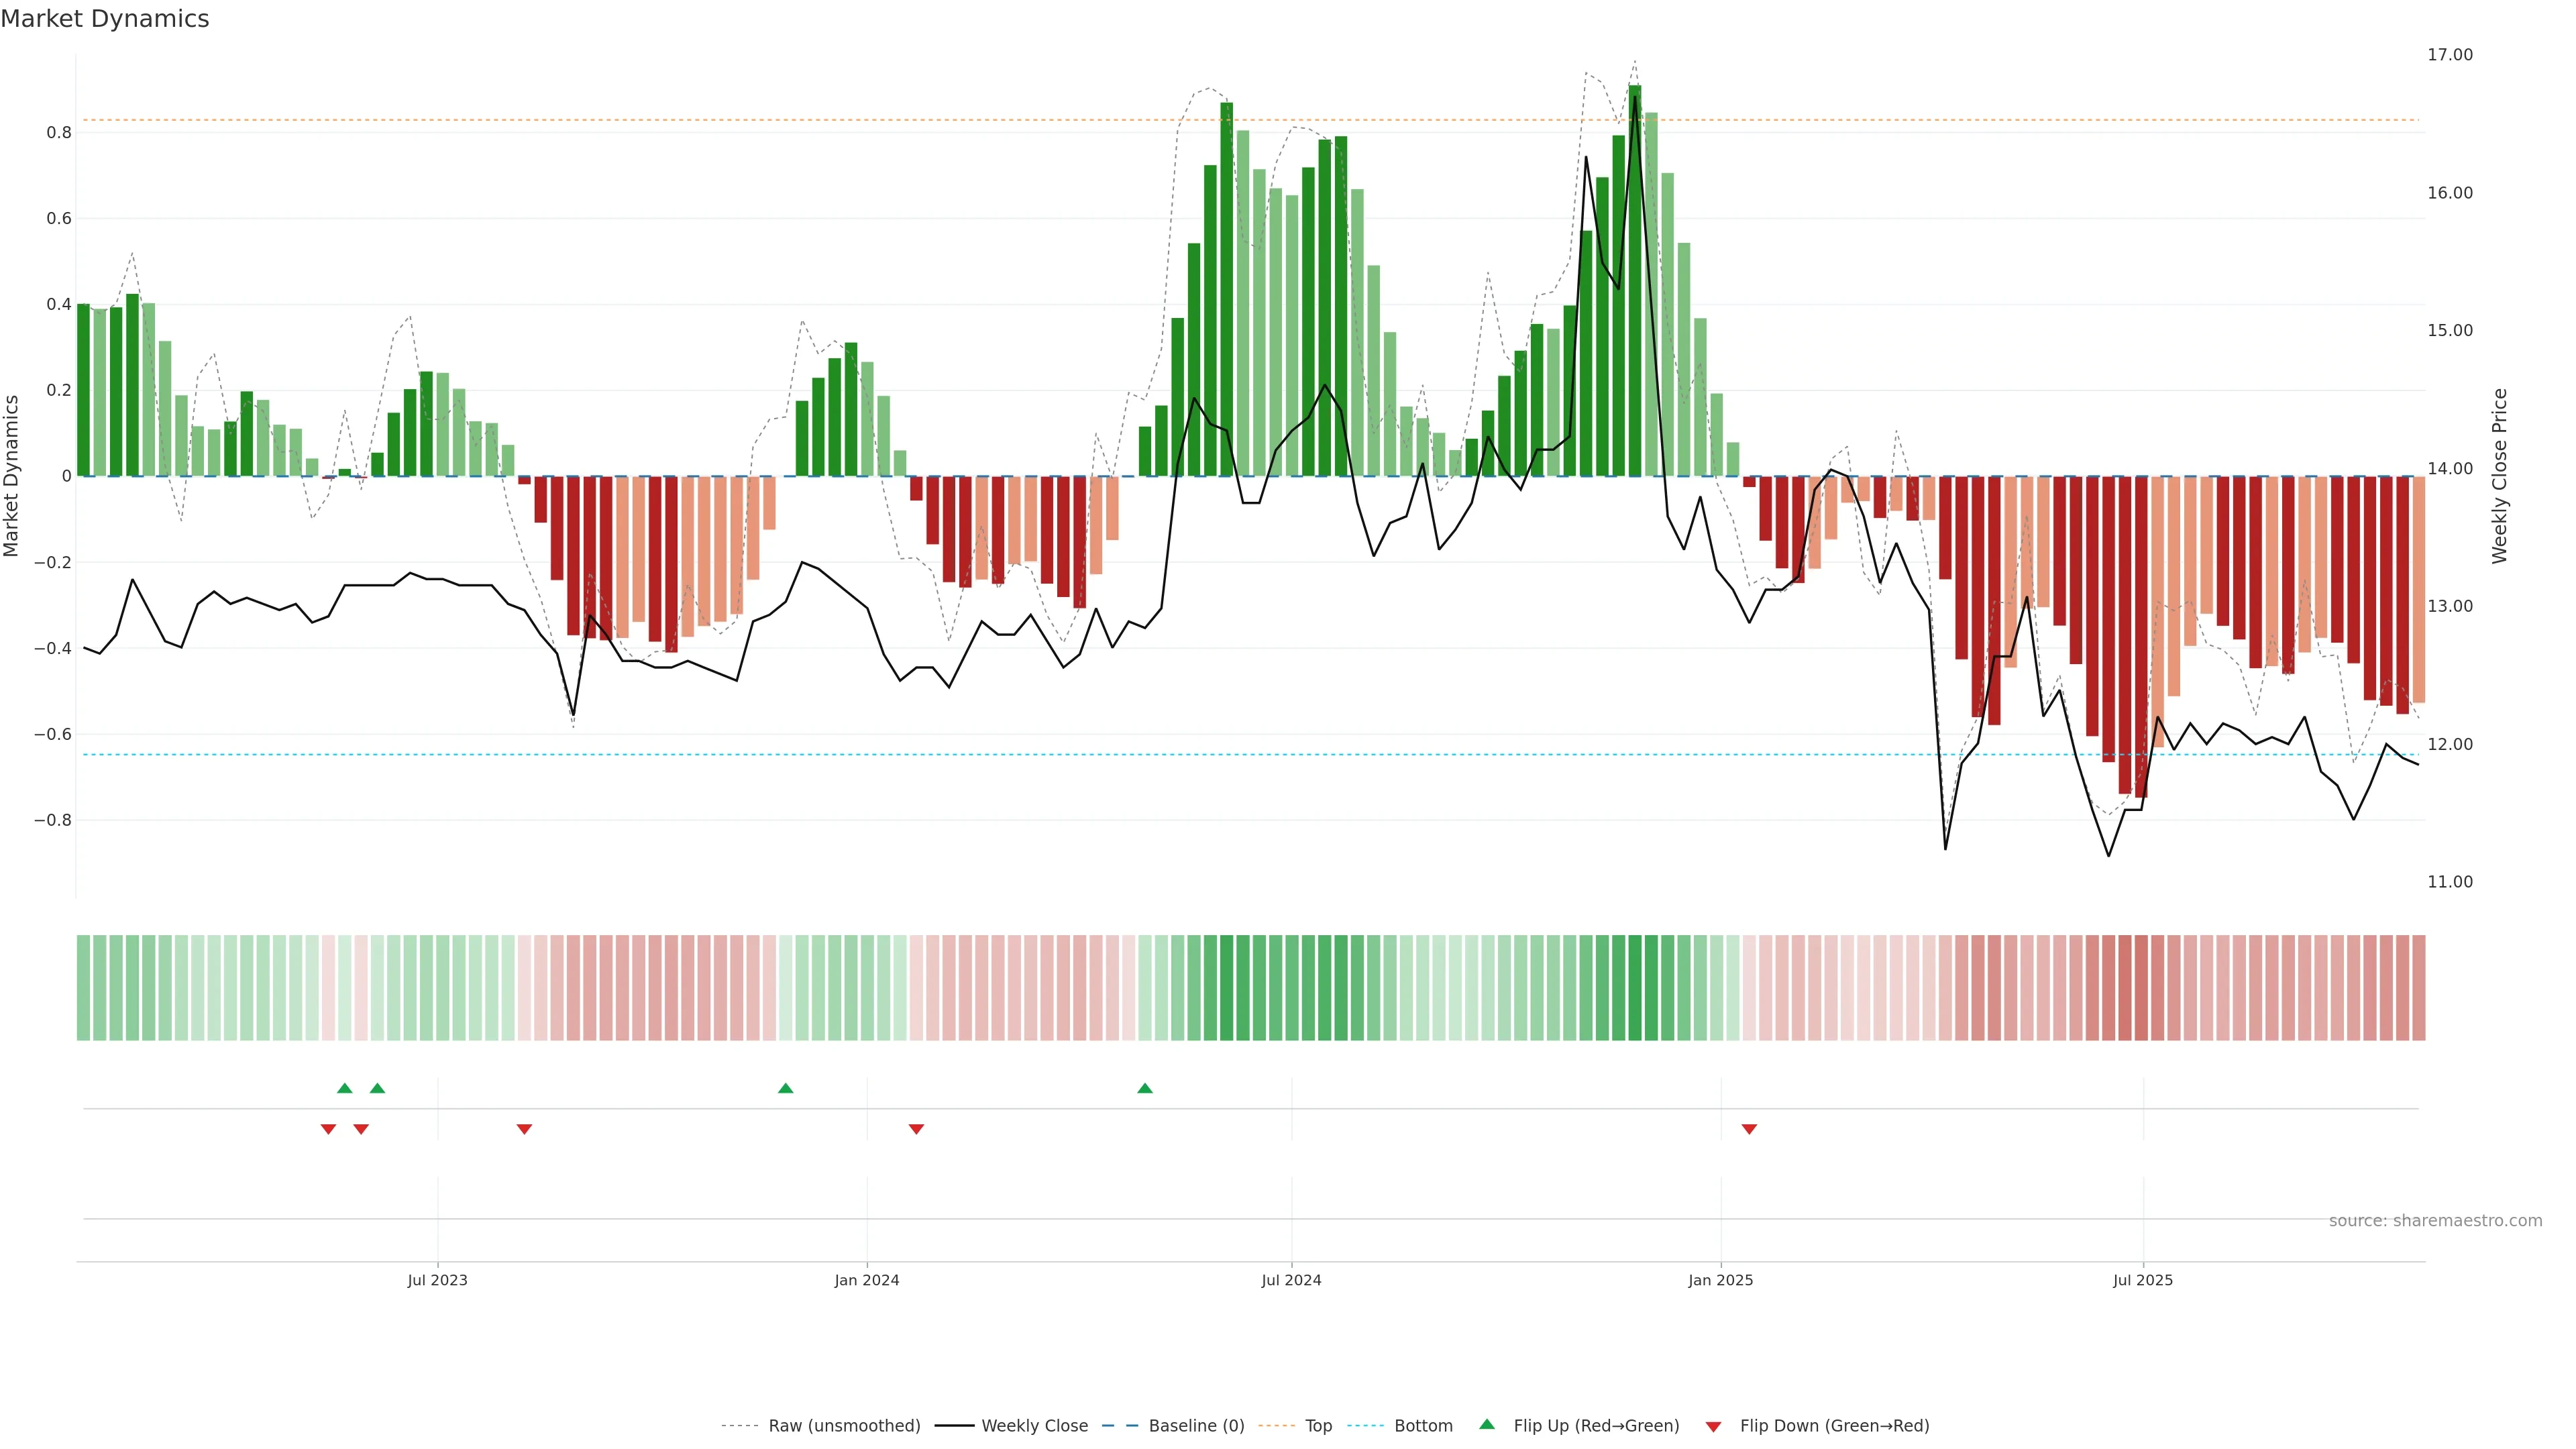
Task: Click the Market Dynamics y-axis title
Action: [12, 476]
